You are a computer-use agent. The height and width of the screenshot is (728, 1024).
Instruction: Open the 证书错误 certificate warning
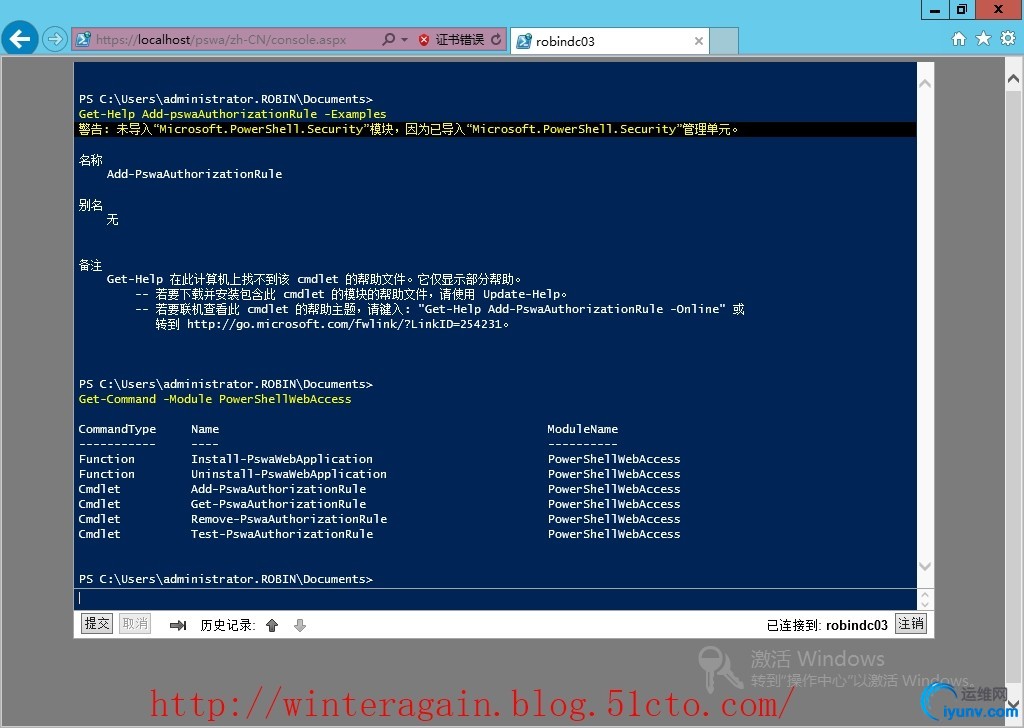pos(460,40)
